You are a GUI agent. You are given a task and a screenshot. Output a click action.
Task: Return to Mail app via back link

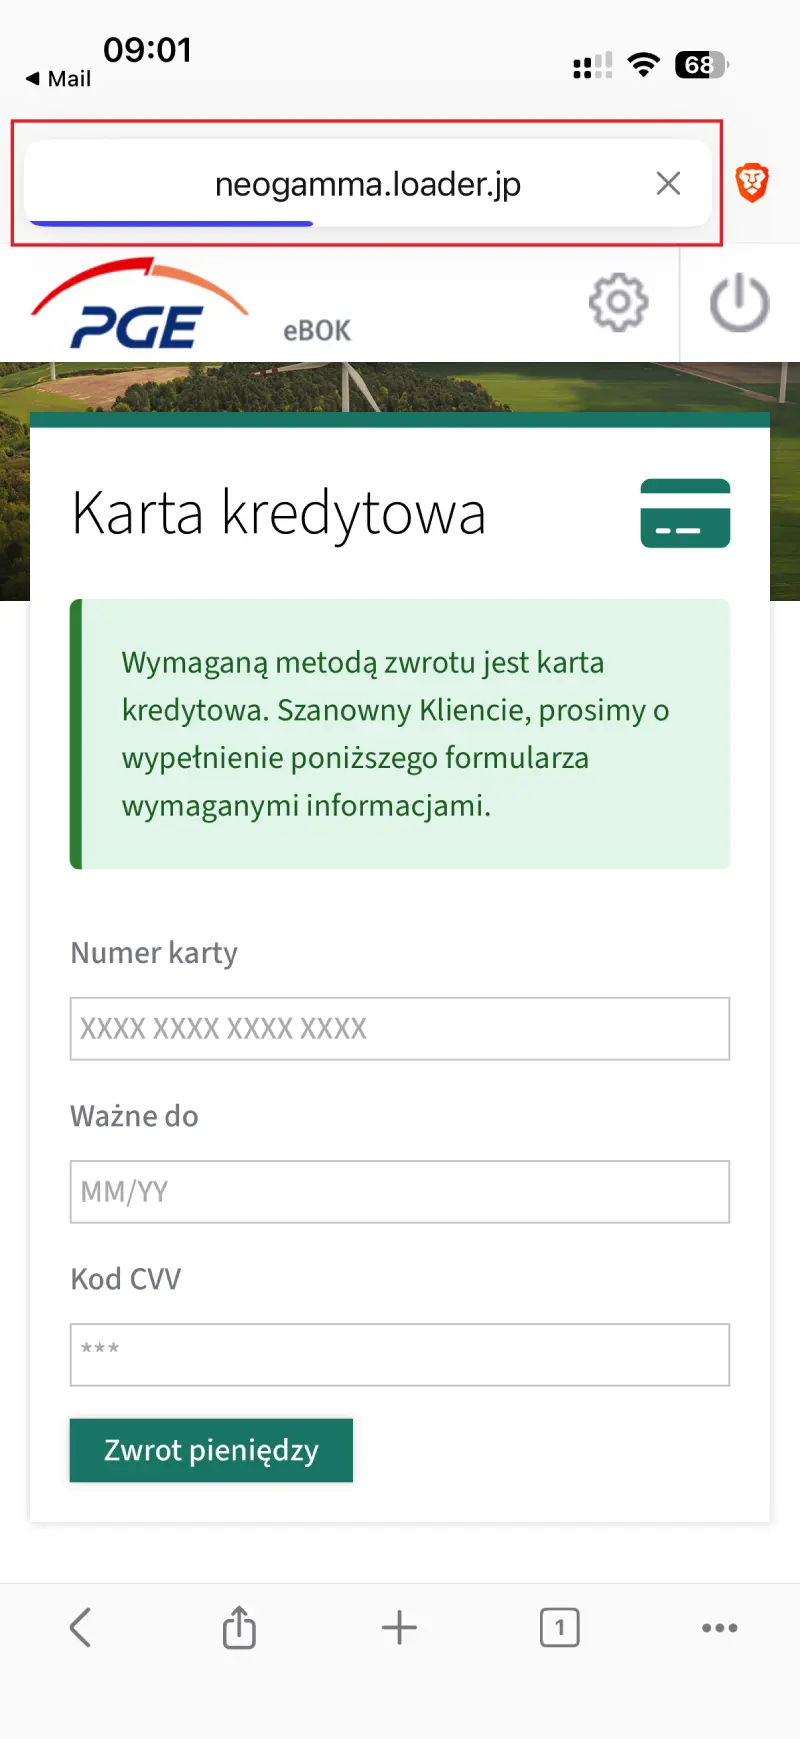point(58,79)
